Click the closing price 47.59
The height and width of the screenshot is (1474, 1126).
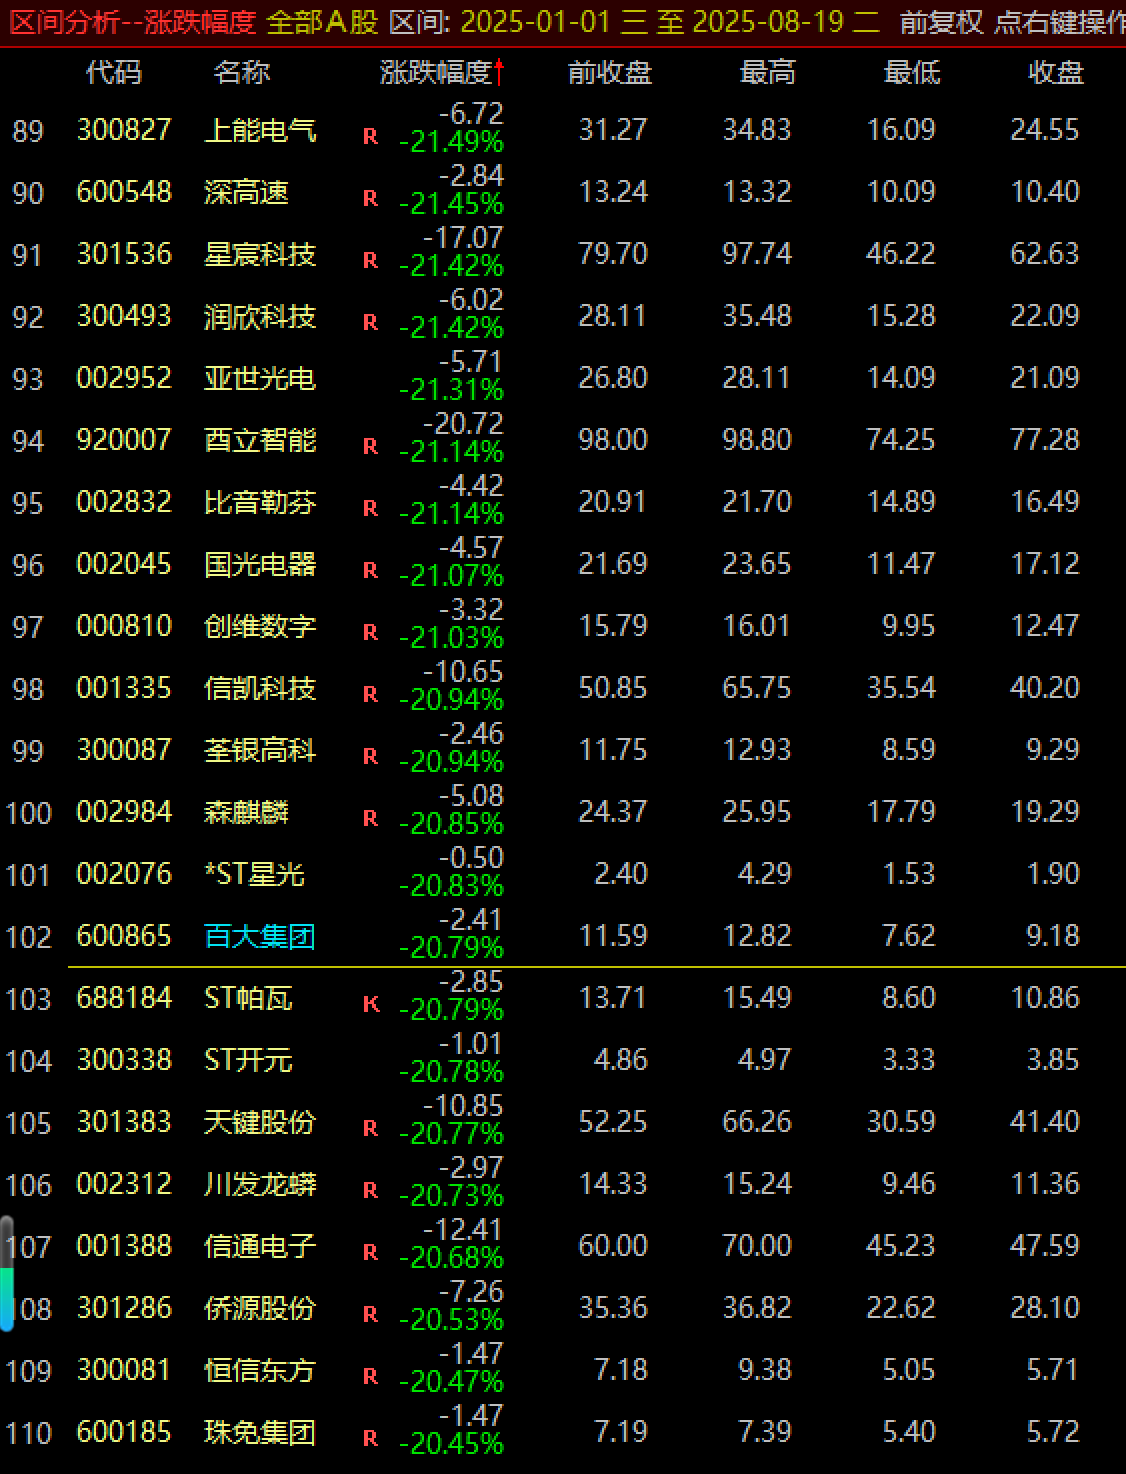[x=1044, y=1246]
